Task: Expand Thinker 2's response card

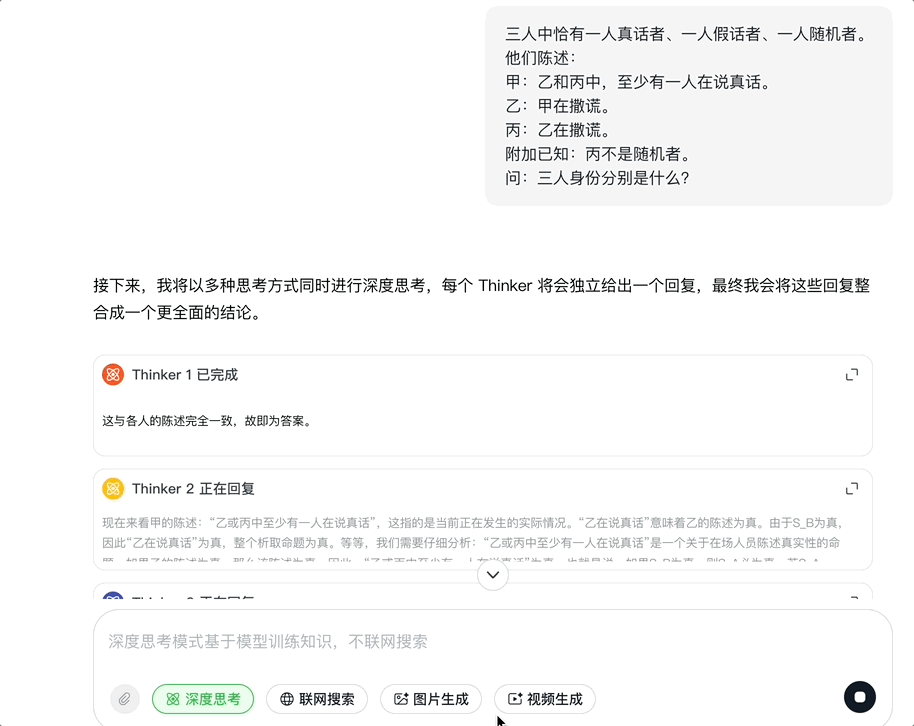Action: pos(851,489)
